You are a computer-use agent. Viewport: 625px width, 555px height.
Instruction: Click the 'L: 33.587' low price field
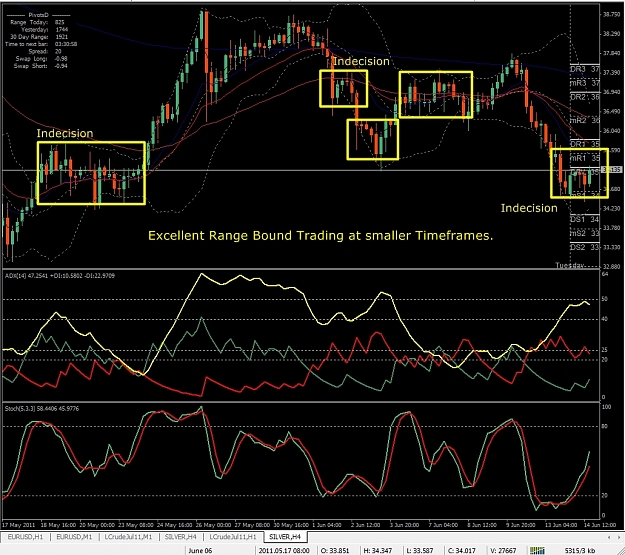point(419,551)
